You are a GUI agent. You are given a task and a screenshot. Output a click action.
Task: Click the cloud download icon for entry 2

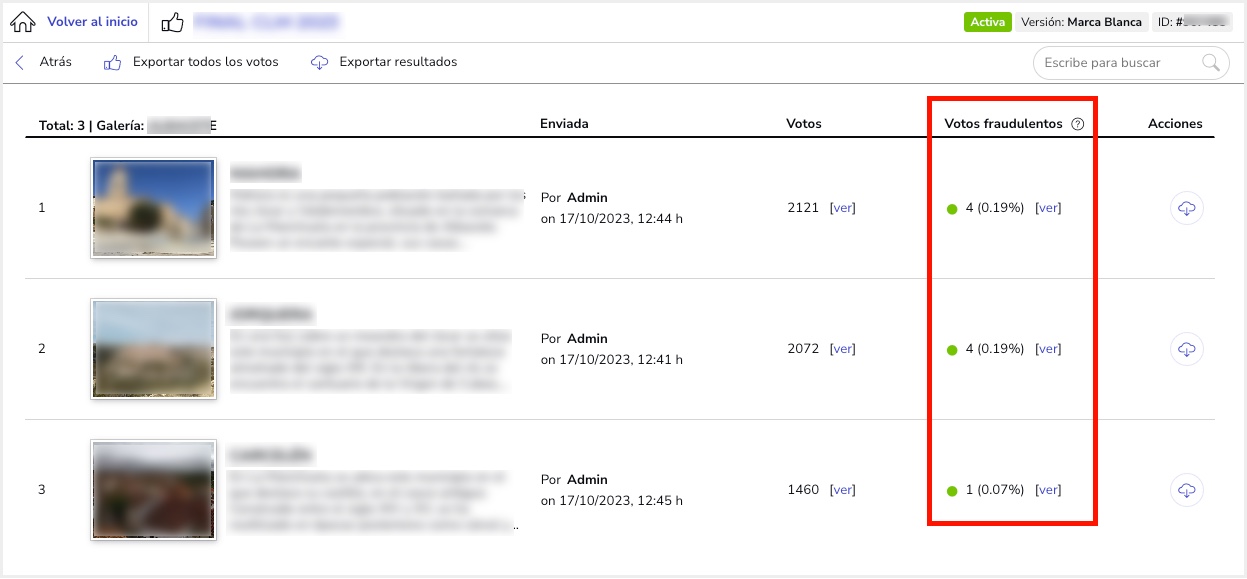click(1186, 349)
